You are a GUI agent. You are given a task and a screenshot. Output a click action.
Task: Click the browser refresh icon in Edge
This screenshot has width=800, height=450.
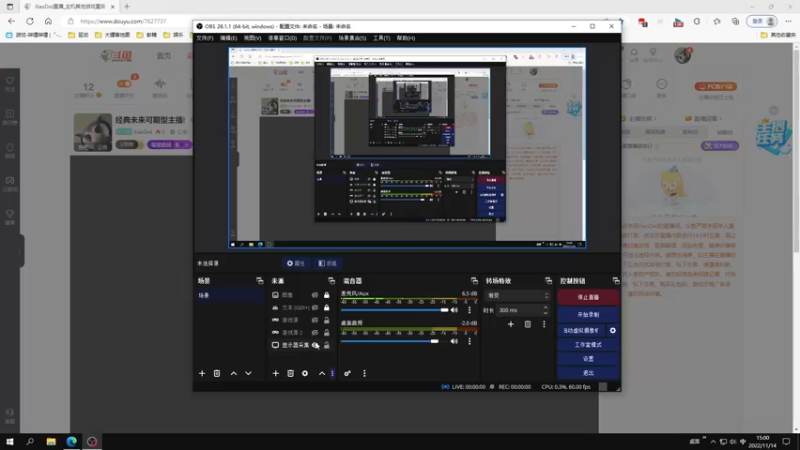point(30,21)
